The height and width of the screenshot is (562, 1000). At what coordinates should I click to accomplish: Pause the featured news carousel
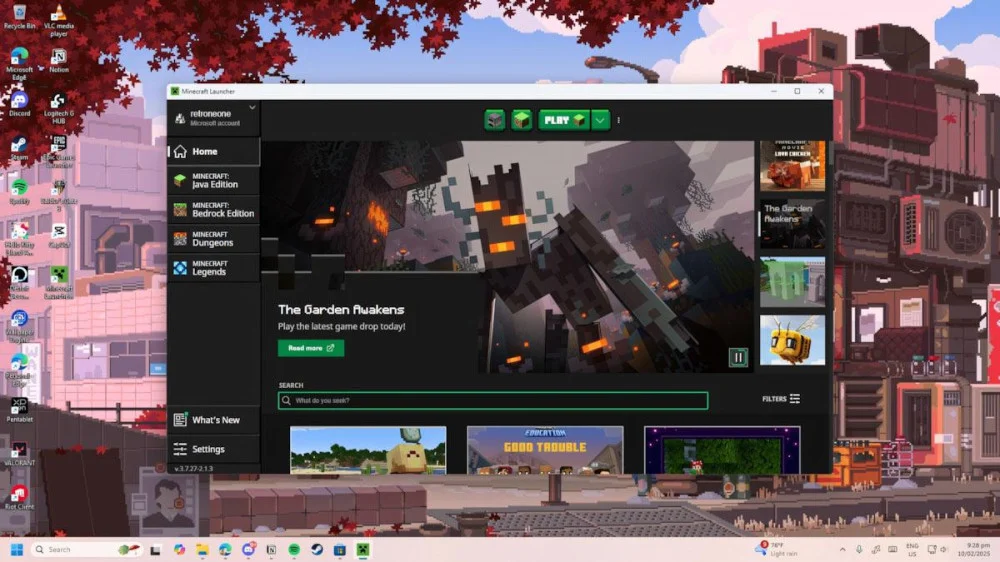point(738,357)
